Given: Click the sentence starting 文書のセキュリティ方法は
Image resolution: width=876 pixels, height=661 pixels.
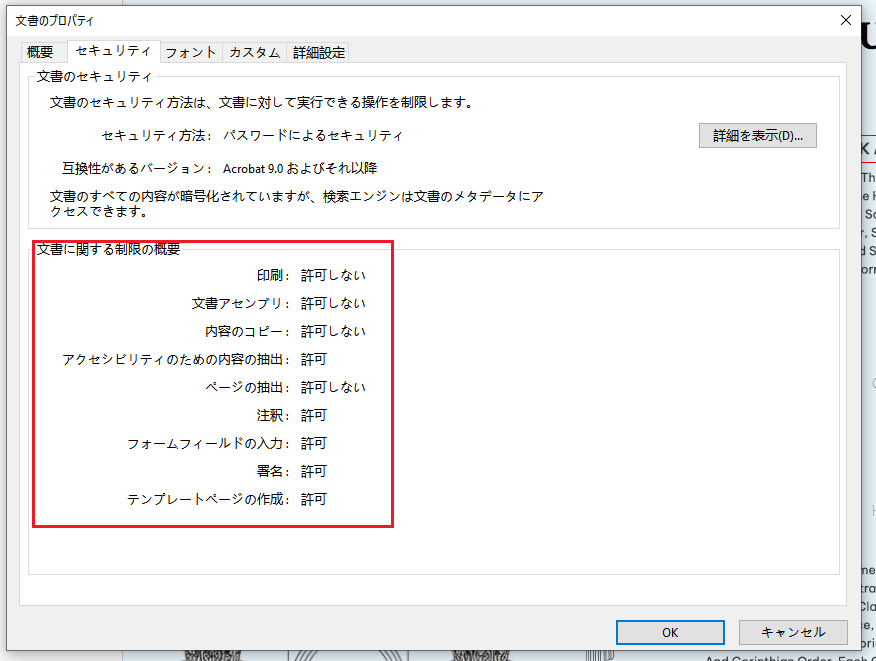Looking at the screenshot, I should 262,102.
